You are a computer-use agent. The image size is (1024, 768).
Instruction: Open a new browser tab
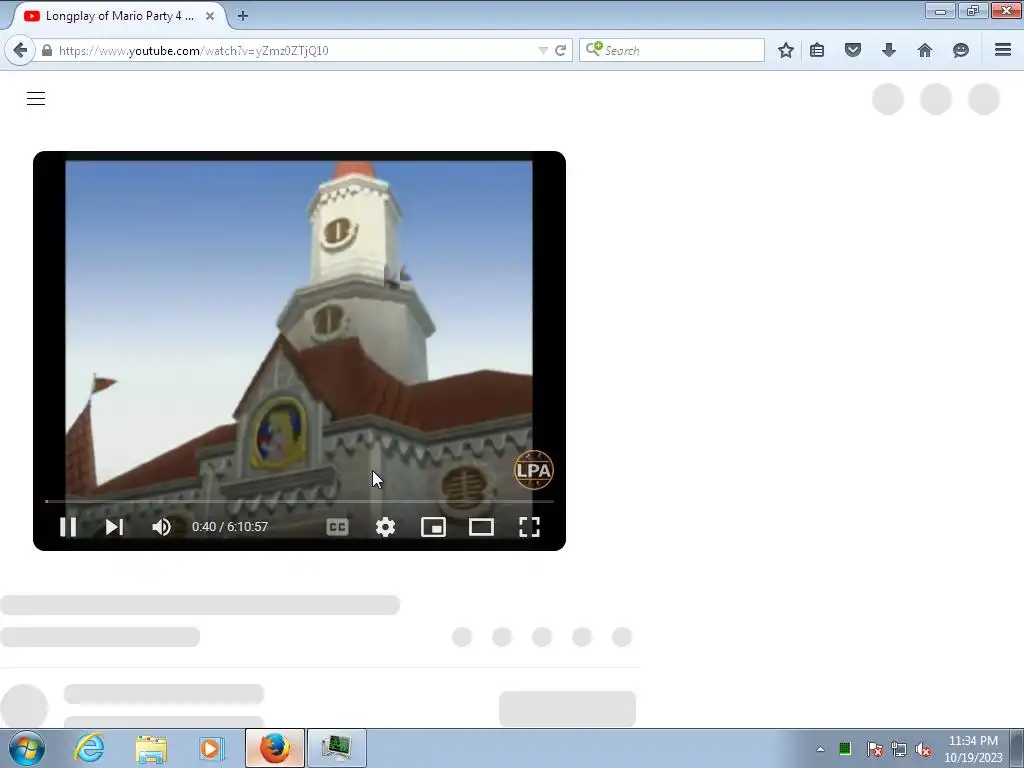coord(243,16)
